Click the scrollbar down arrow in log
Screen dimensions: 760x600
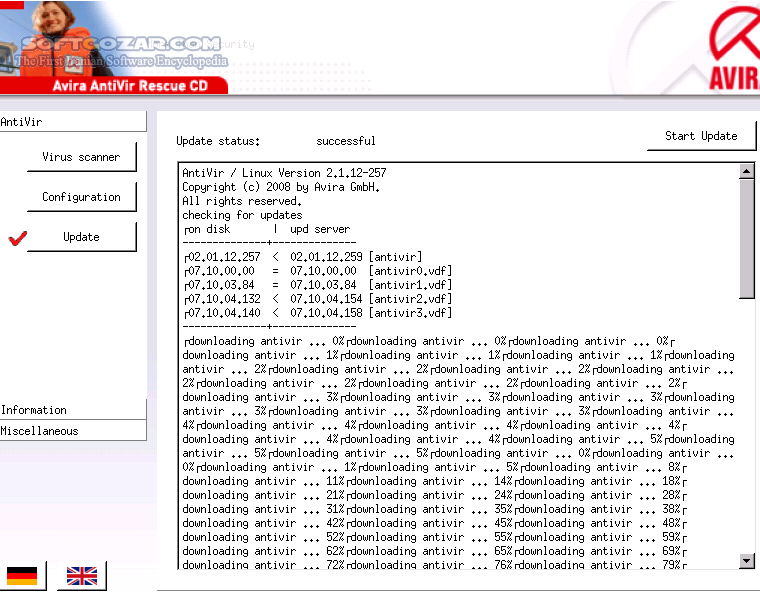pos(746,561)
